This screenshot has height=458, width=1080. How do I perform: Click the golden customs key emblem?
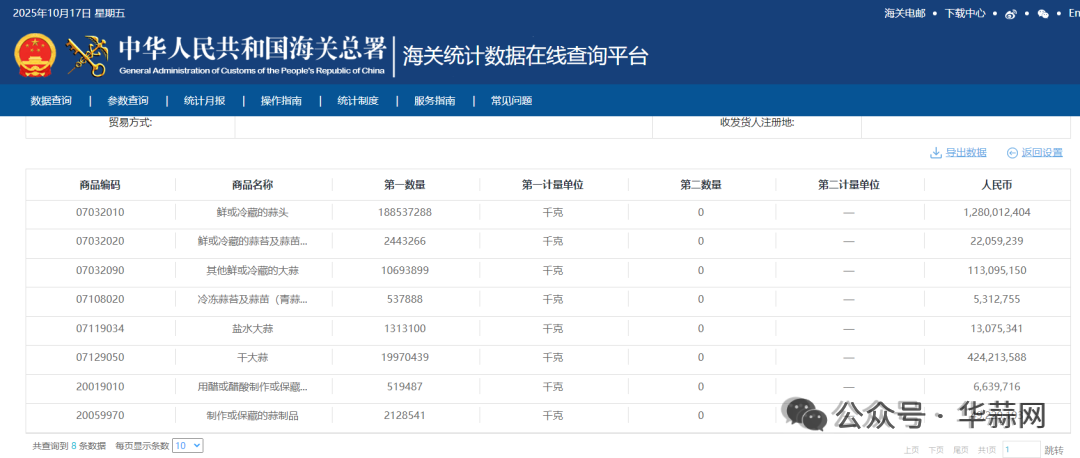pos(87,56)
